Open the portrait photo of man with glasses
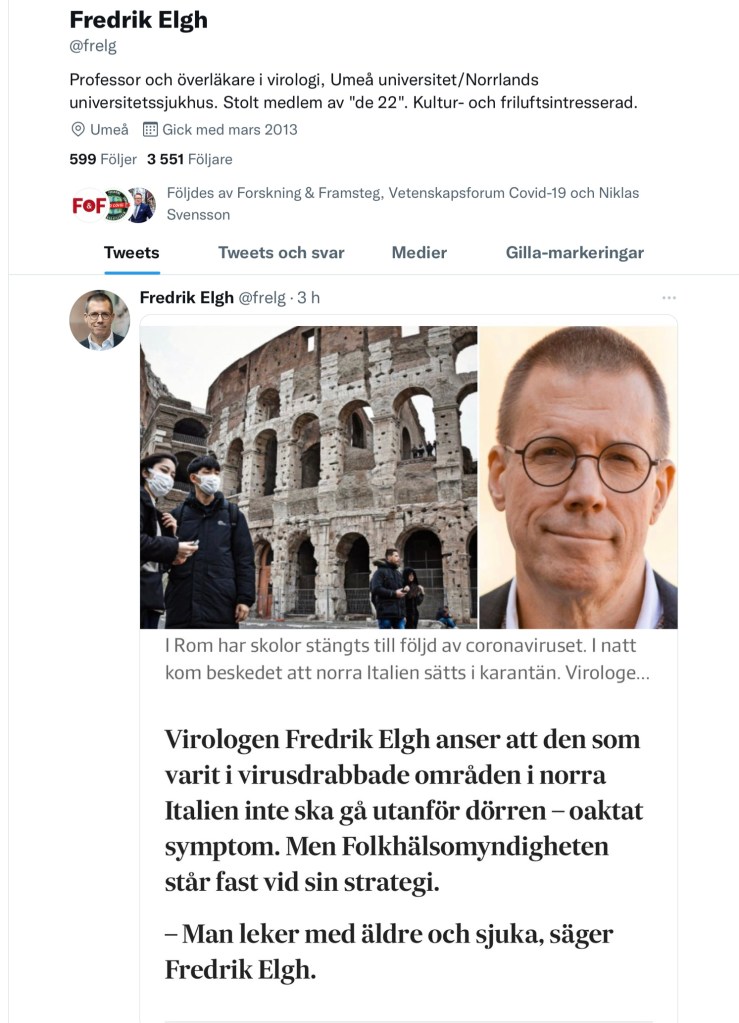Screen dimensions: 739x1023 579,477
